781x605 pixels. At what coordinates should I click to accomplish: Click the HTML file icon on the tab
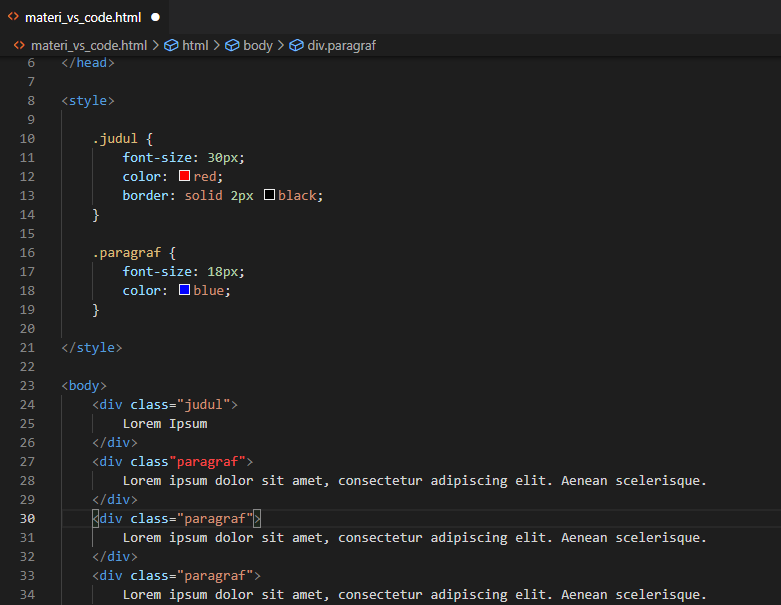(x=13, y=17)
